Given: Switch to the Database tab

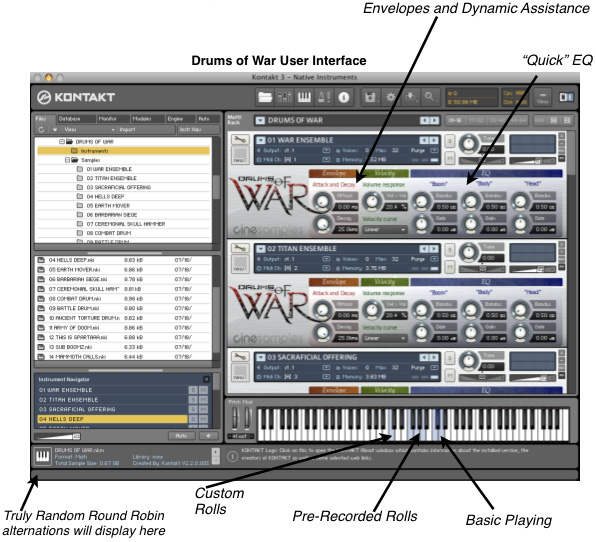Looking at the screenshot, I should (76, 119).
